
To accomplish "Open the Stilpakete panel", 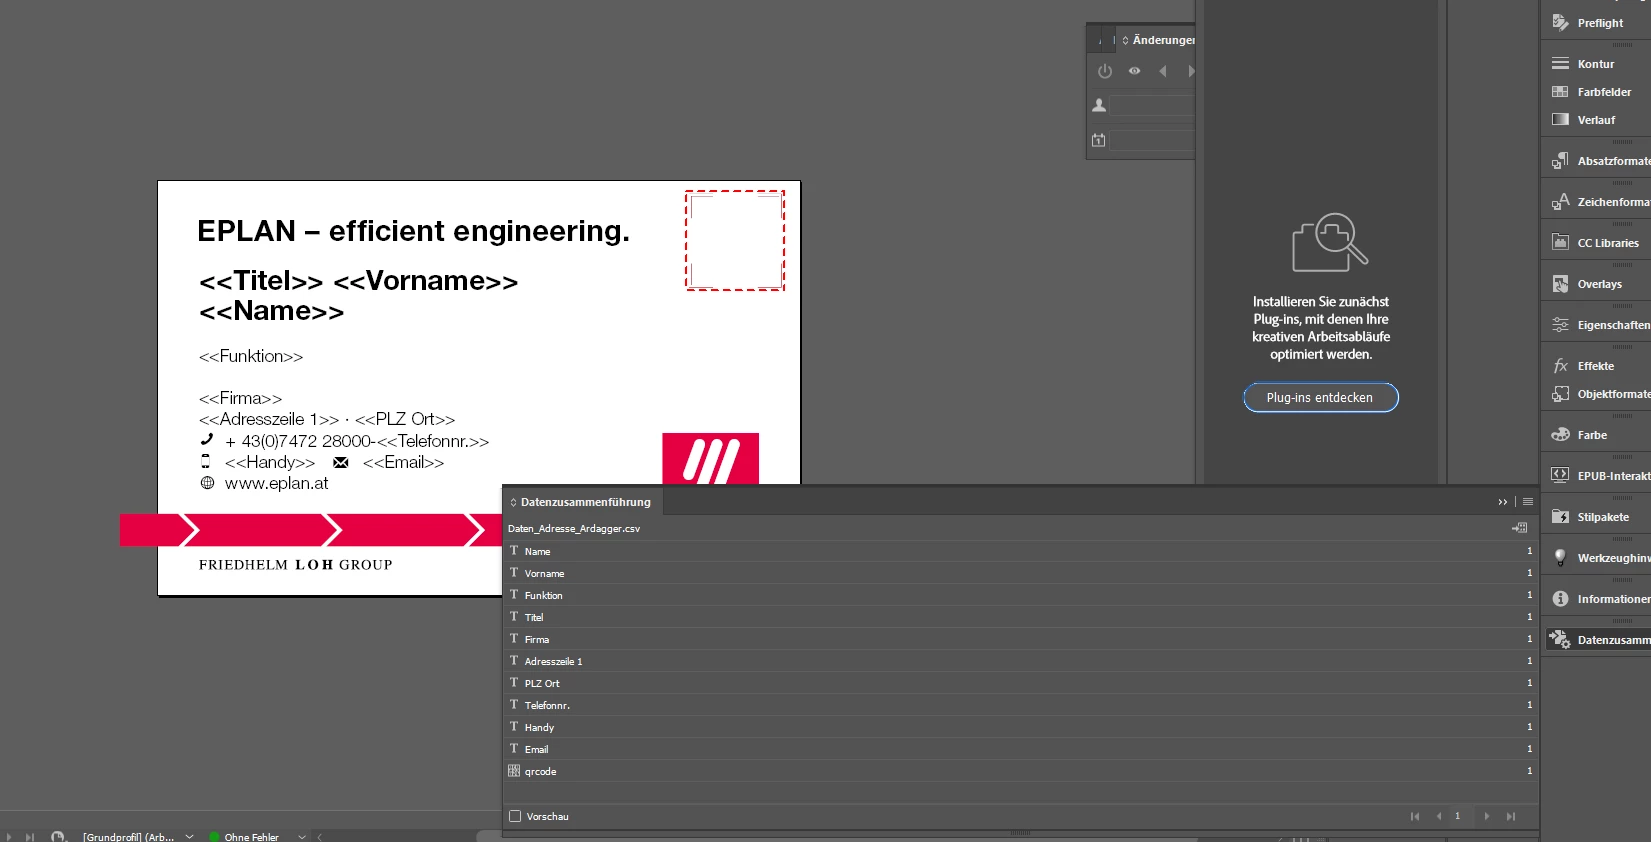I will pos(1598,517).
